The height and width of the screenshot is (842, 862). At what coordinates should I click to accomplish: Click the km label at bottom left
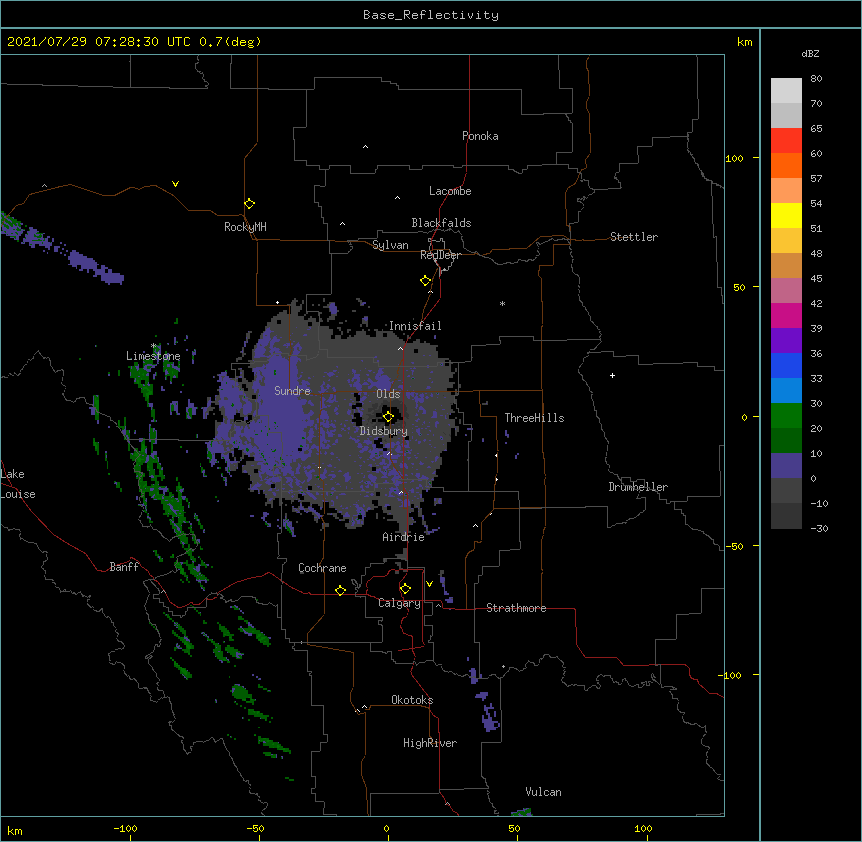(x=15, y=831)
